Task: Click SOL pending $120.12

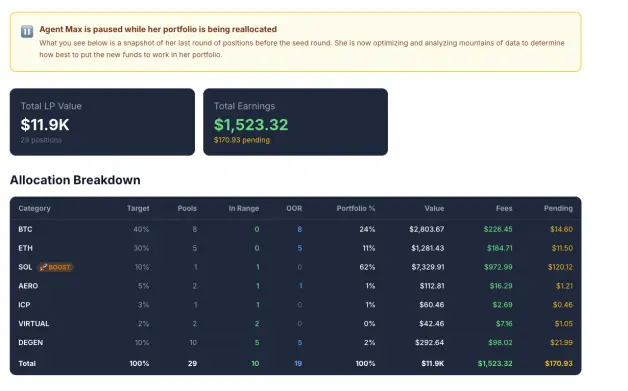Action: pos(560,267)
